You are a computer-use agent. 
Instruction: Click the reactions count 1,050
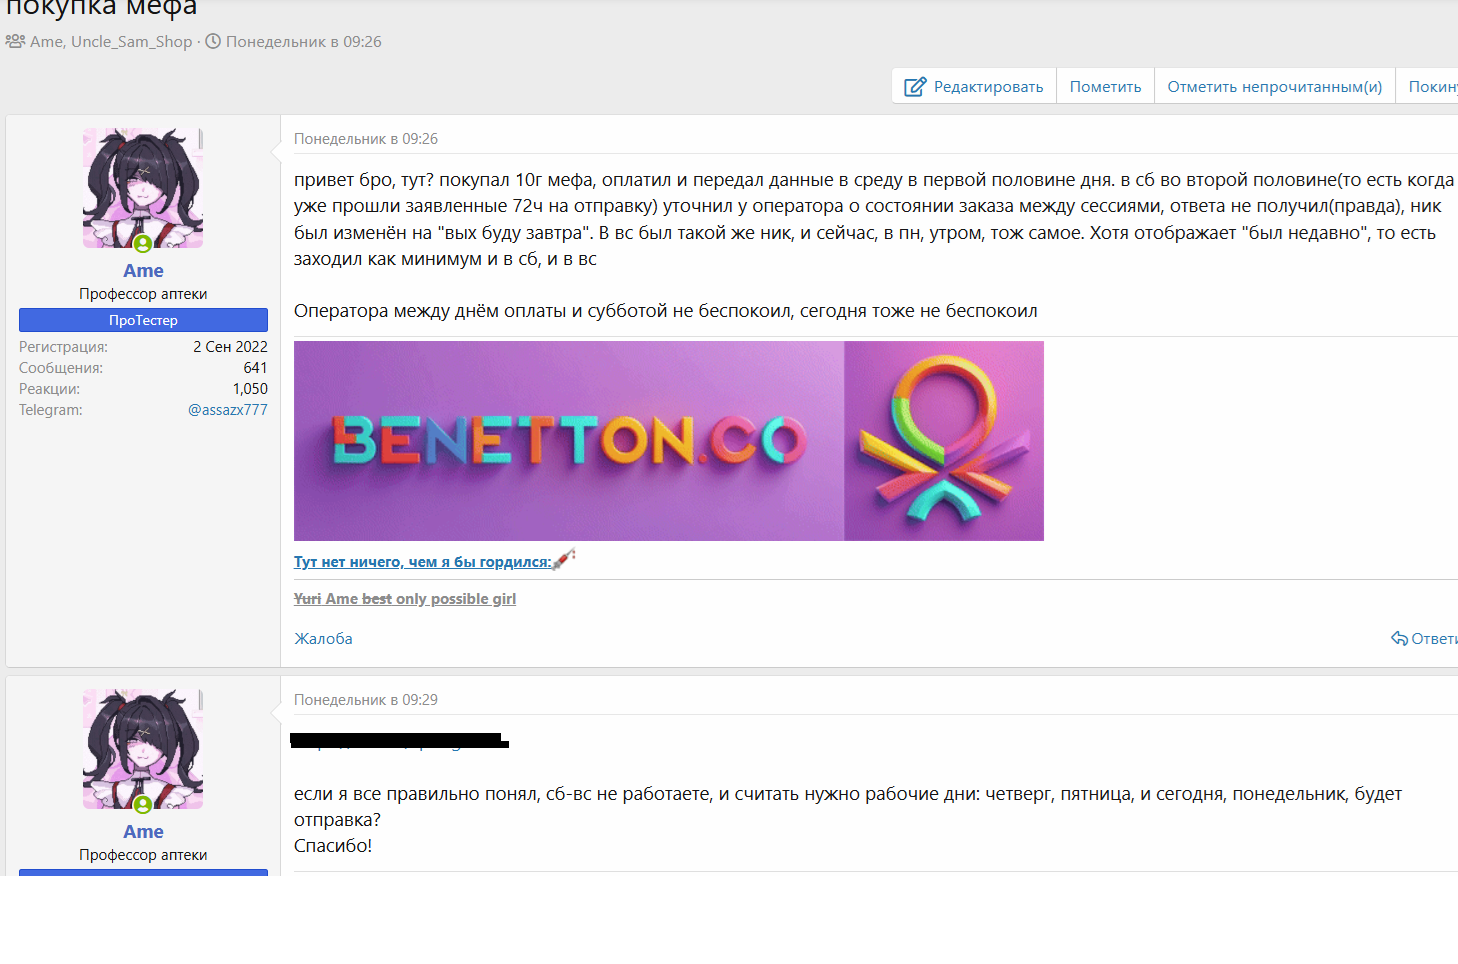[x=250, y=389]
